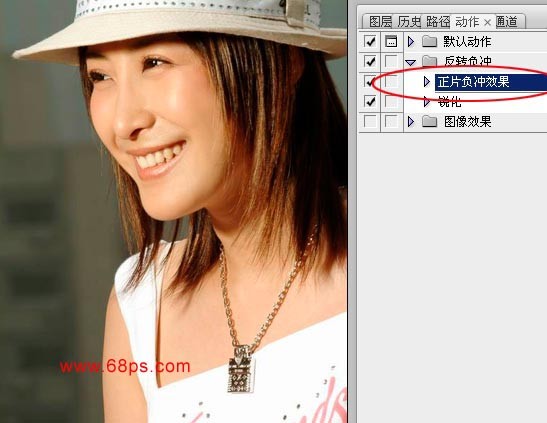
Task: Select the 默认动作 set name
Action: click(467, 41)
